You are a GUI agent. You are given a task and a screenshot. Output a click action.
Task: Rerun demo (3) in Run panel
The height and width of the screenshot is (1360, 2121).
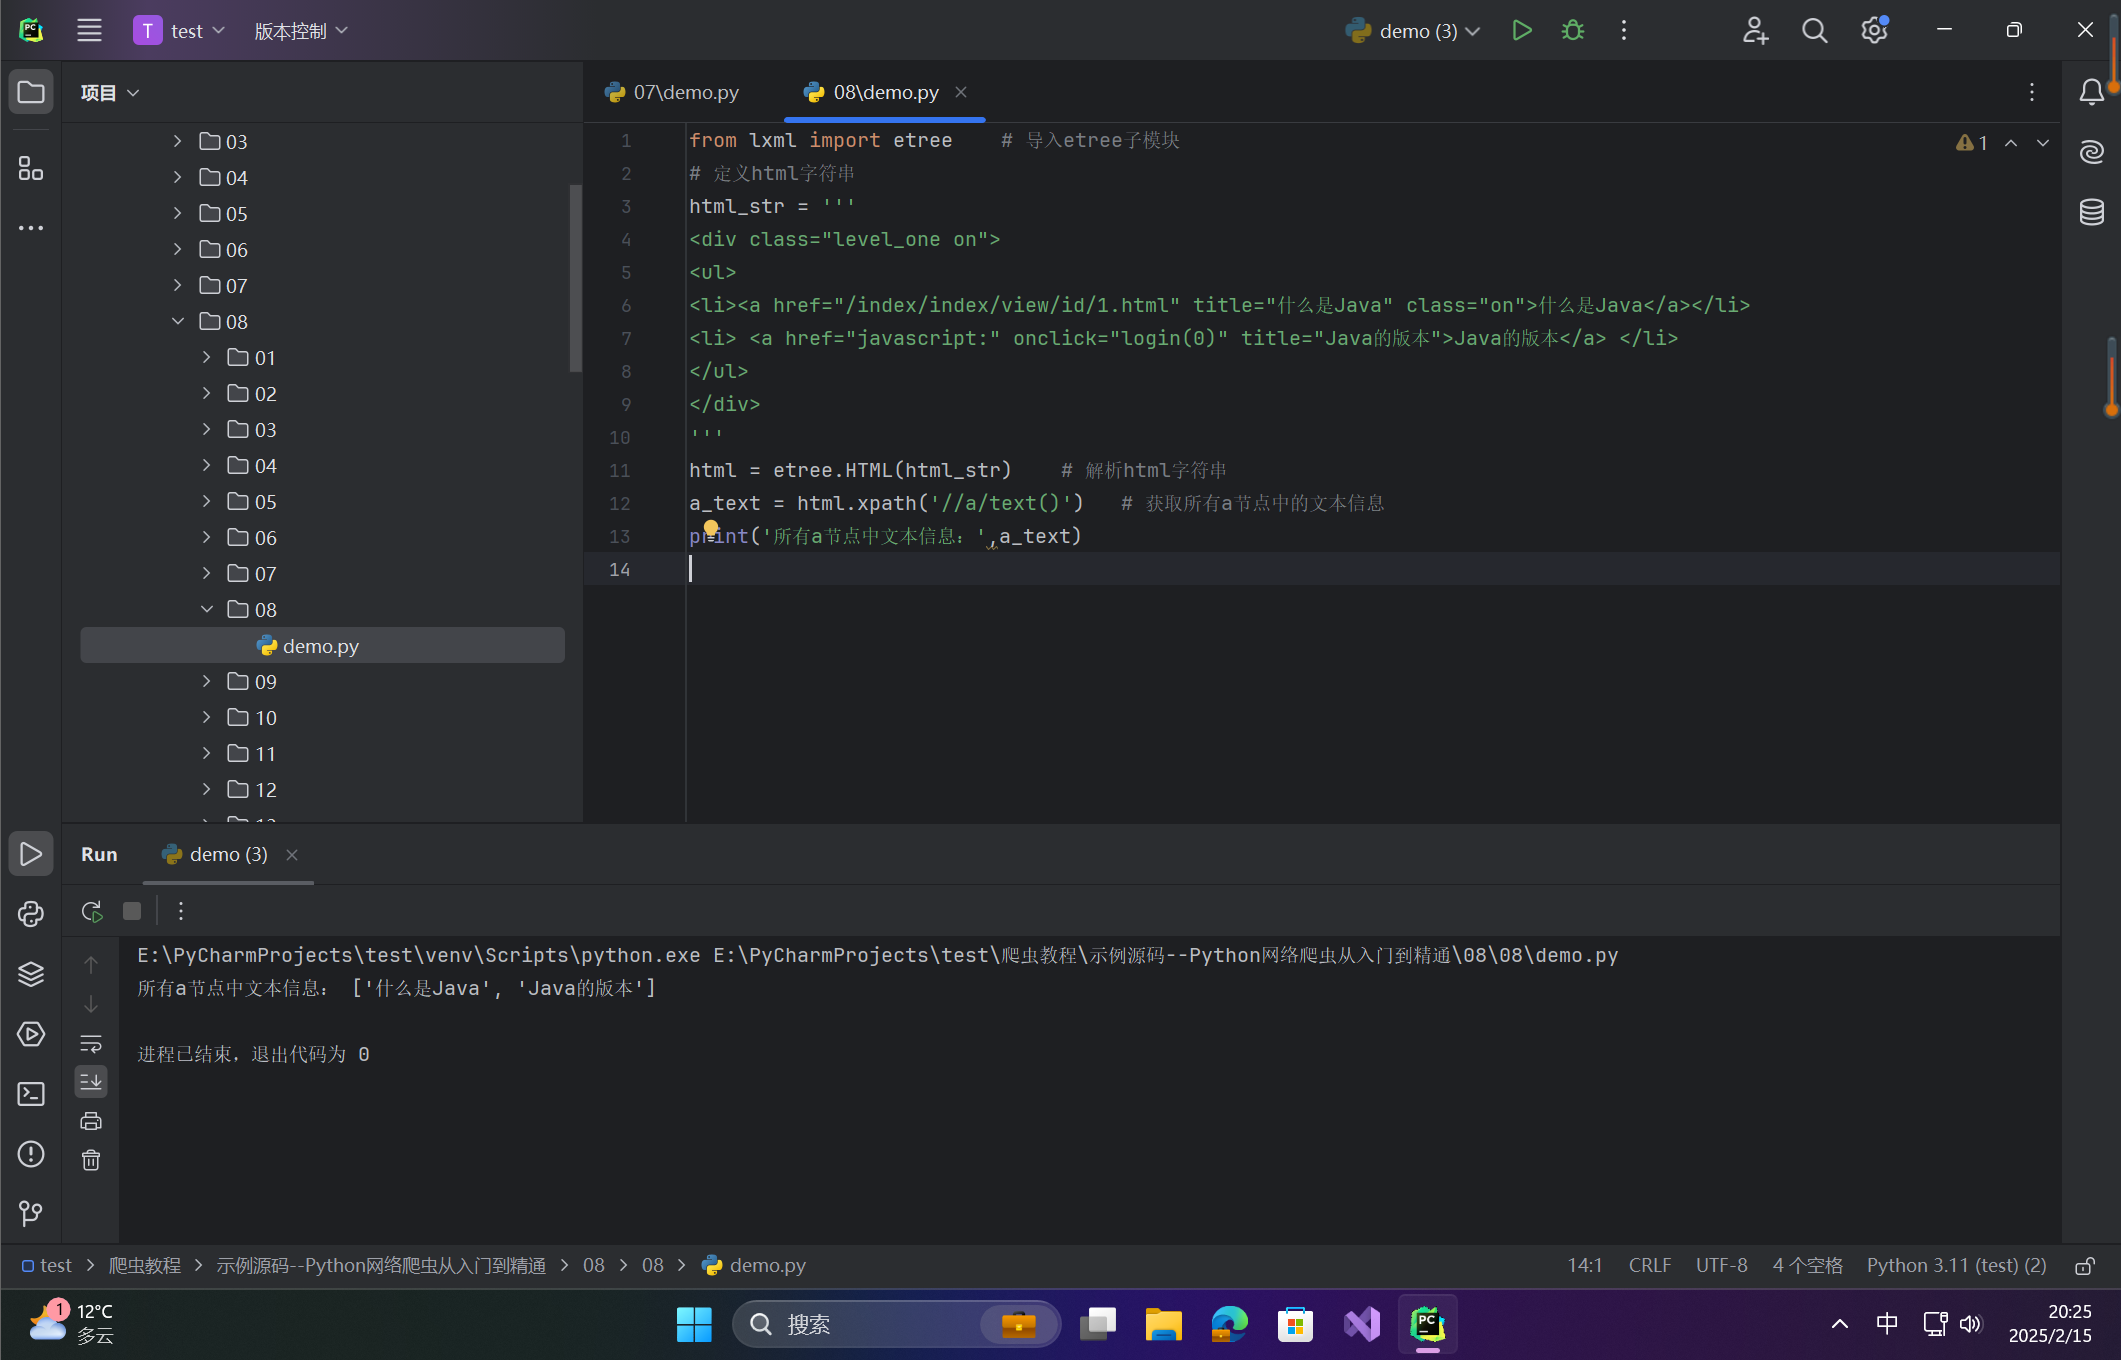tap(92, 911)
